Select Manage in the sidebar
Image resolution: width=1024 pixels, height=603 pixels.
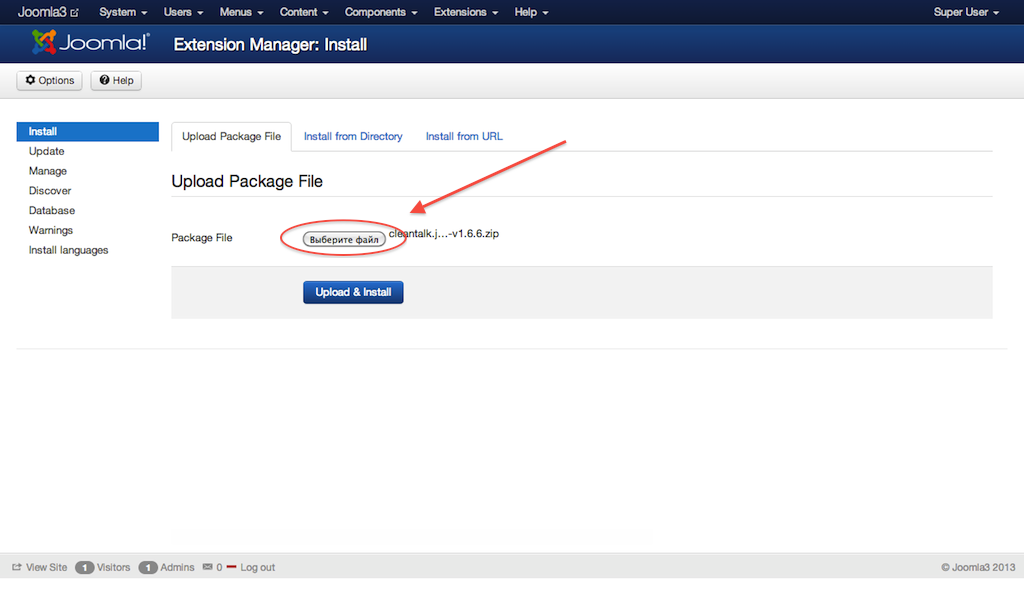pos(48,171)
